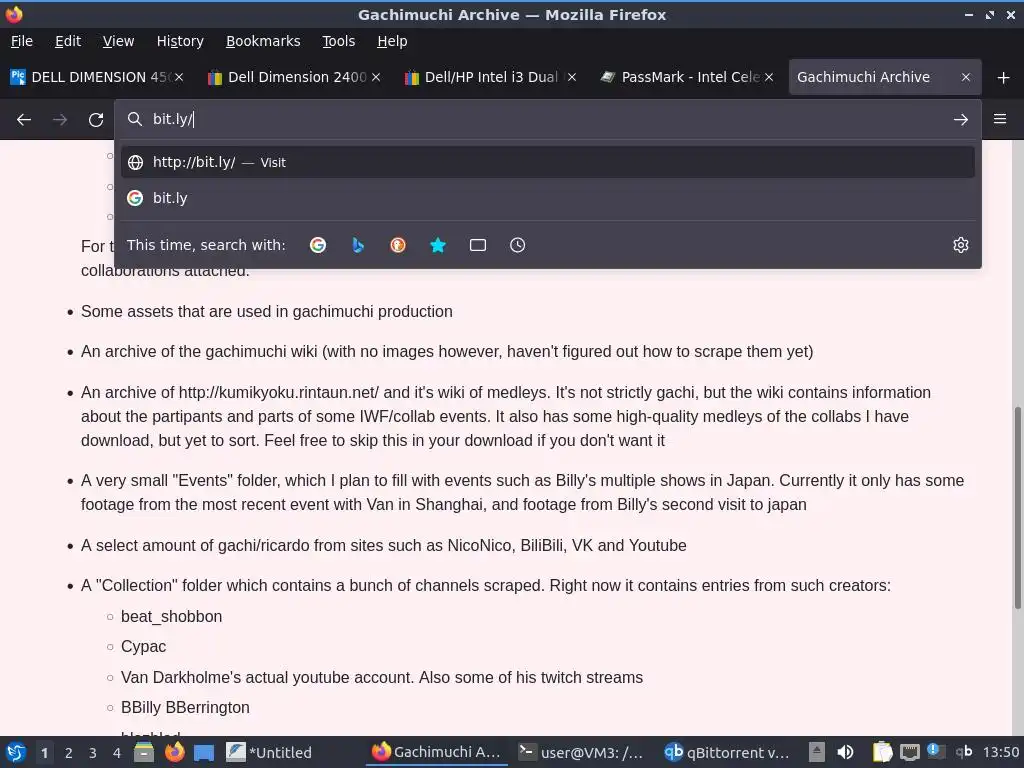Open the Firefox hamburger application menu

coord(1000,119)
